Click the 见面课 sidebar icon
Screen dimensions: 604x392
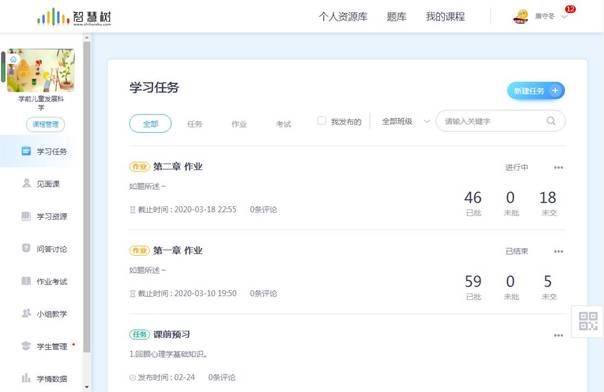click(x=26, y=183)
